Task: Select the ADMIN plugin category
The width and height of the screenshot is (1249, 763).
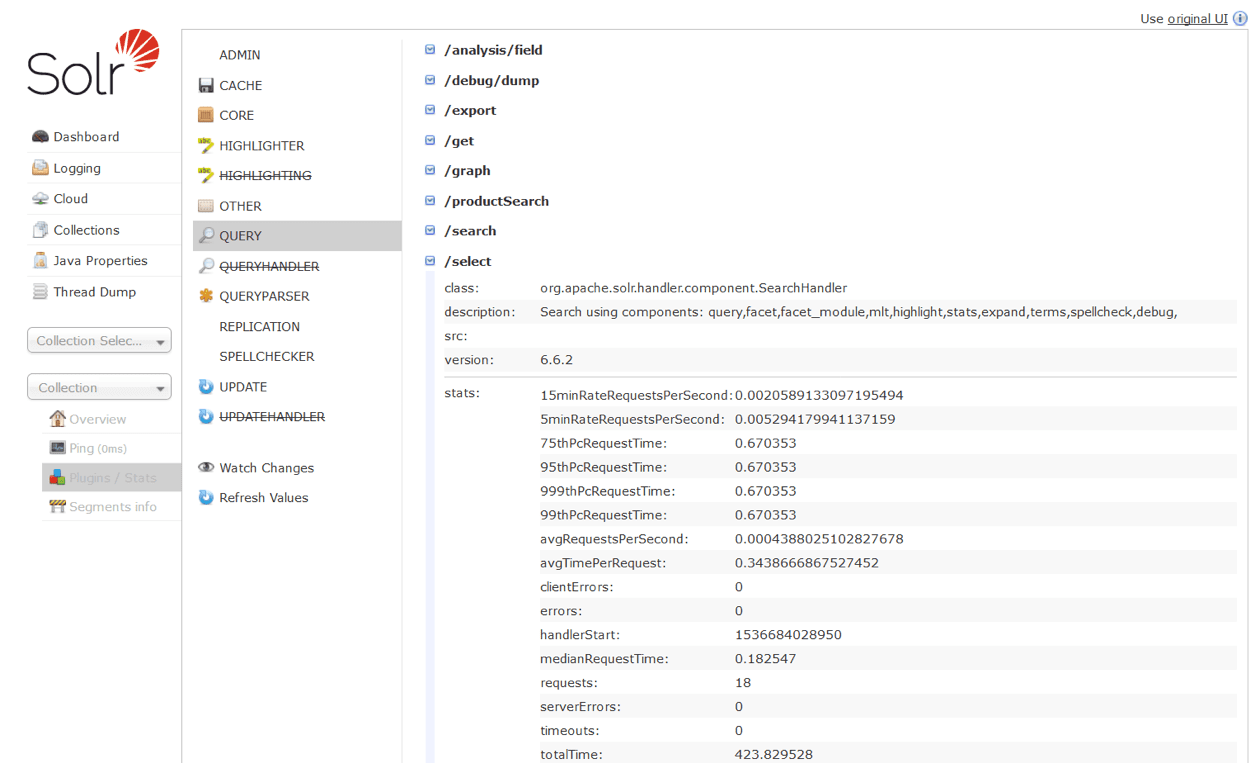Action: 240,55
